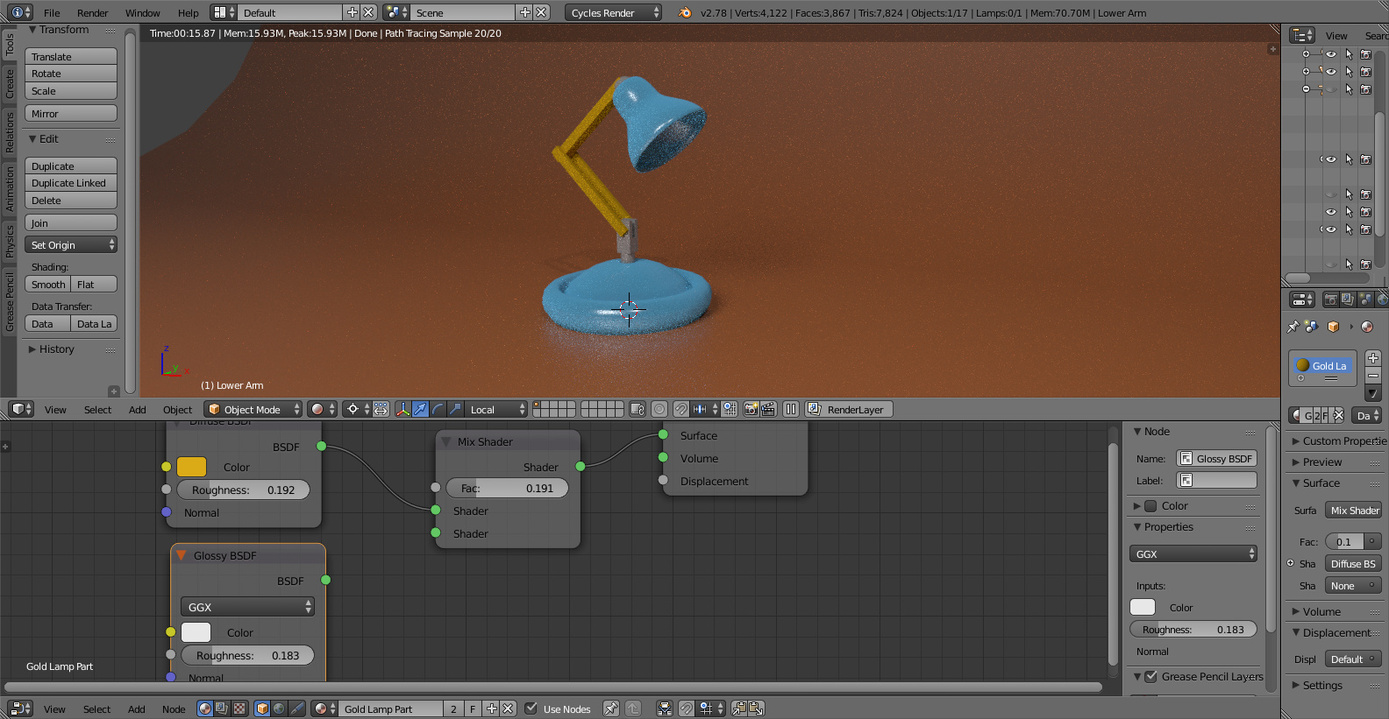The height and width of the screenshot is (719, 1389).
Task: Open the Cycles Render engine dropdown
Action: click(x=613, y=13)
